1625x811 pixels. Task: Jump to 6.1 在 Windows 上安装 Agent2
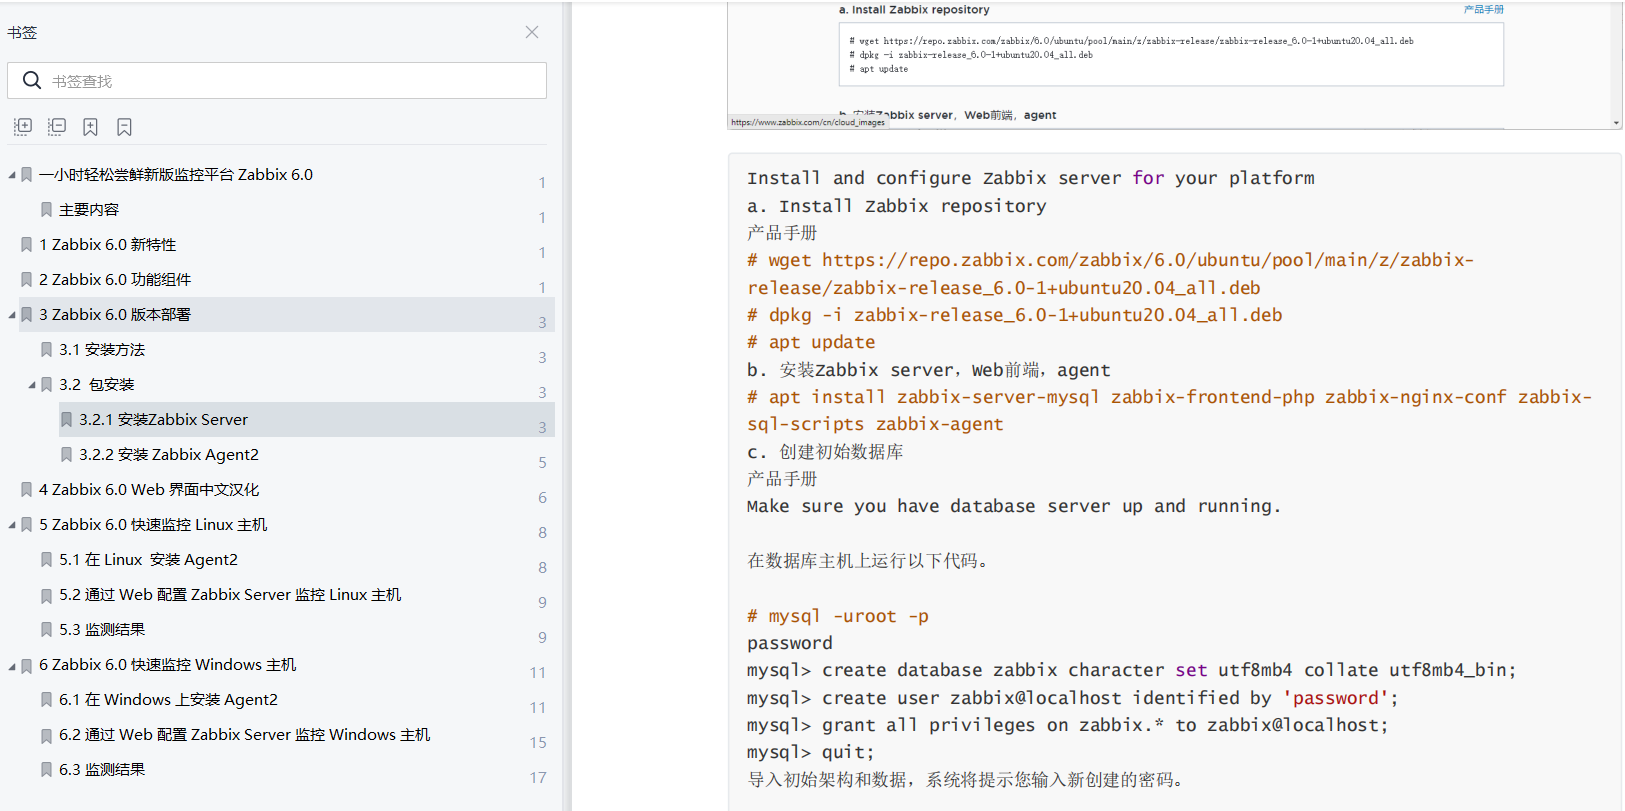click(168, 699)
